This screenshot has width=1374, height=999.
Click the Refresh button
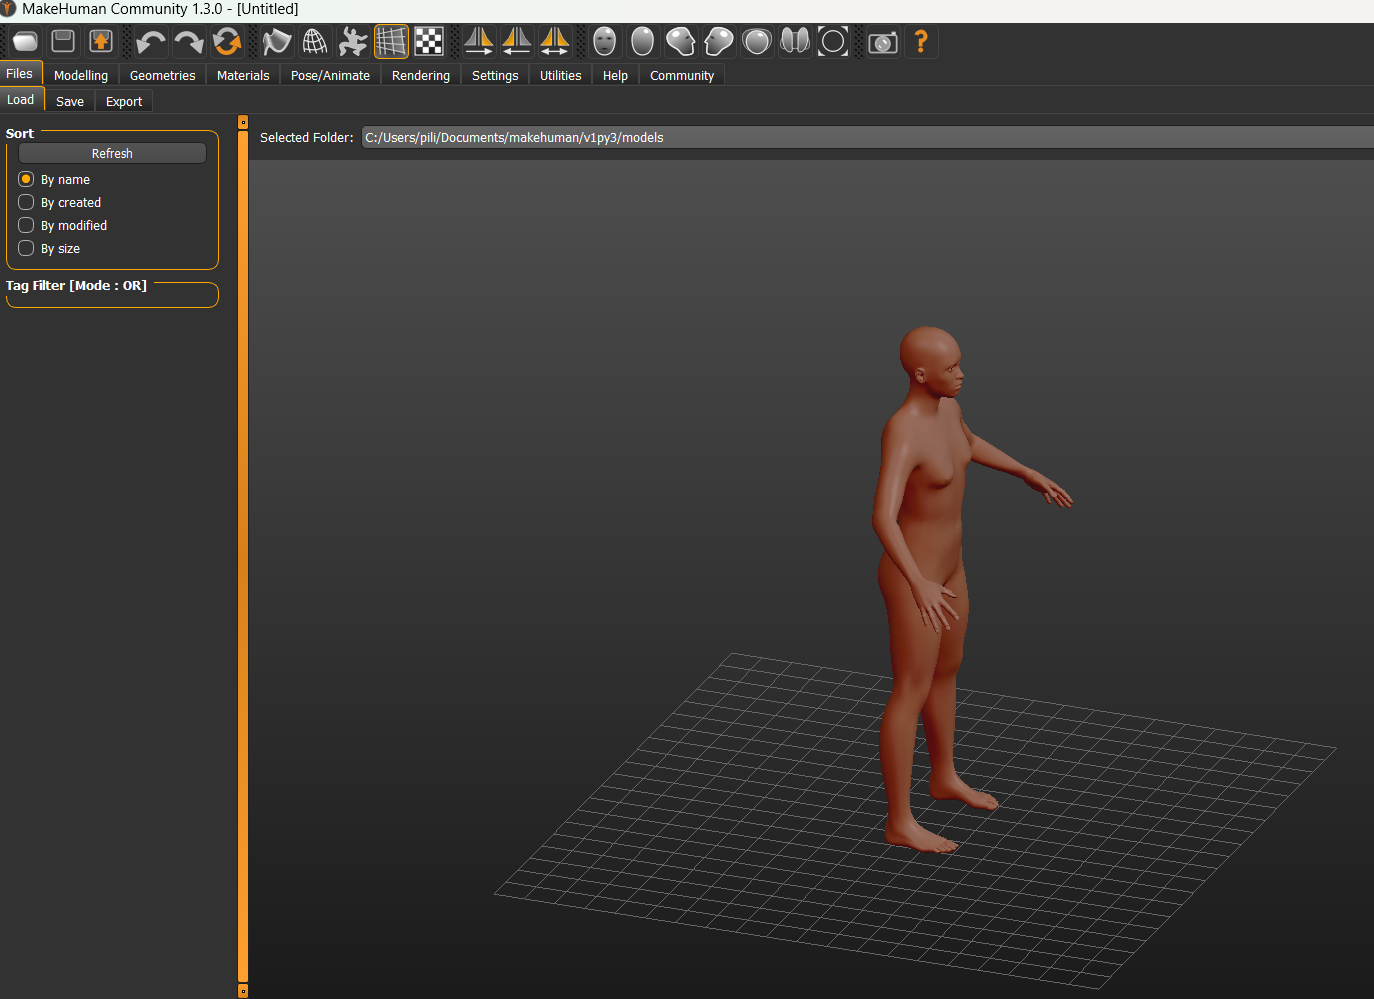pyautogui.click(x=112, y=153)
